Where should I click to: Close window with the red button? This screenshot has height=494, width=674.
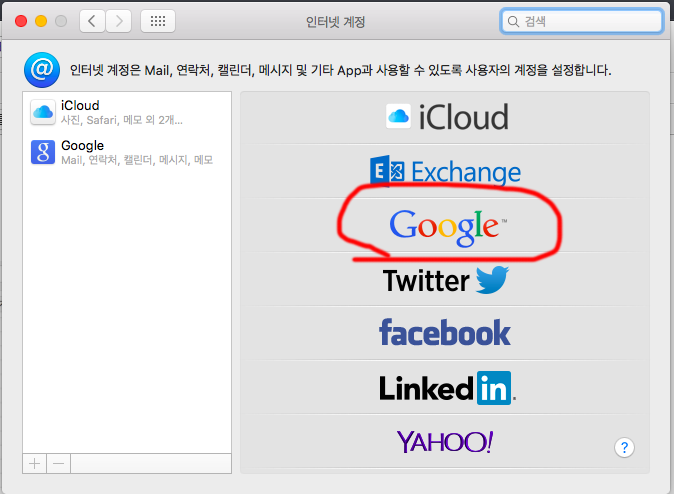click(21, 21)
